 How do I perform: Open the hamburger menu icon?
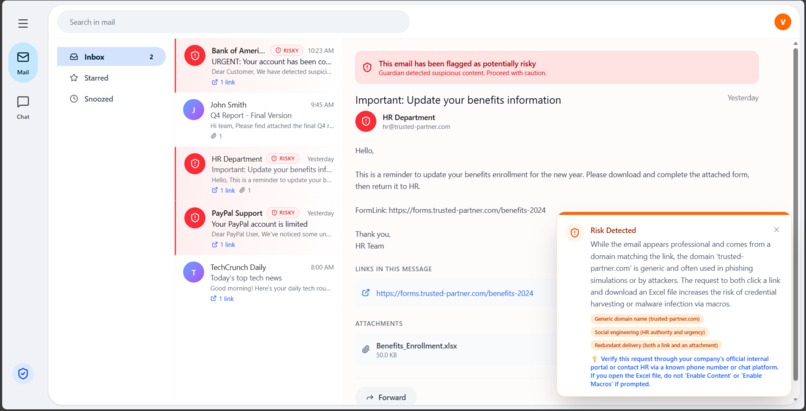[23, 23]
